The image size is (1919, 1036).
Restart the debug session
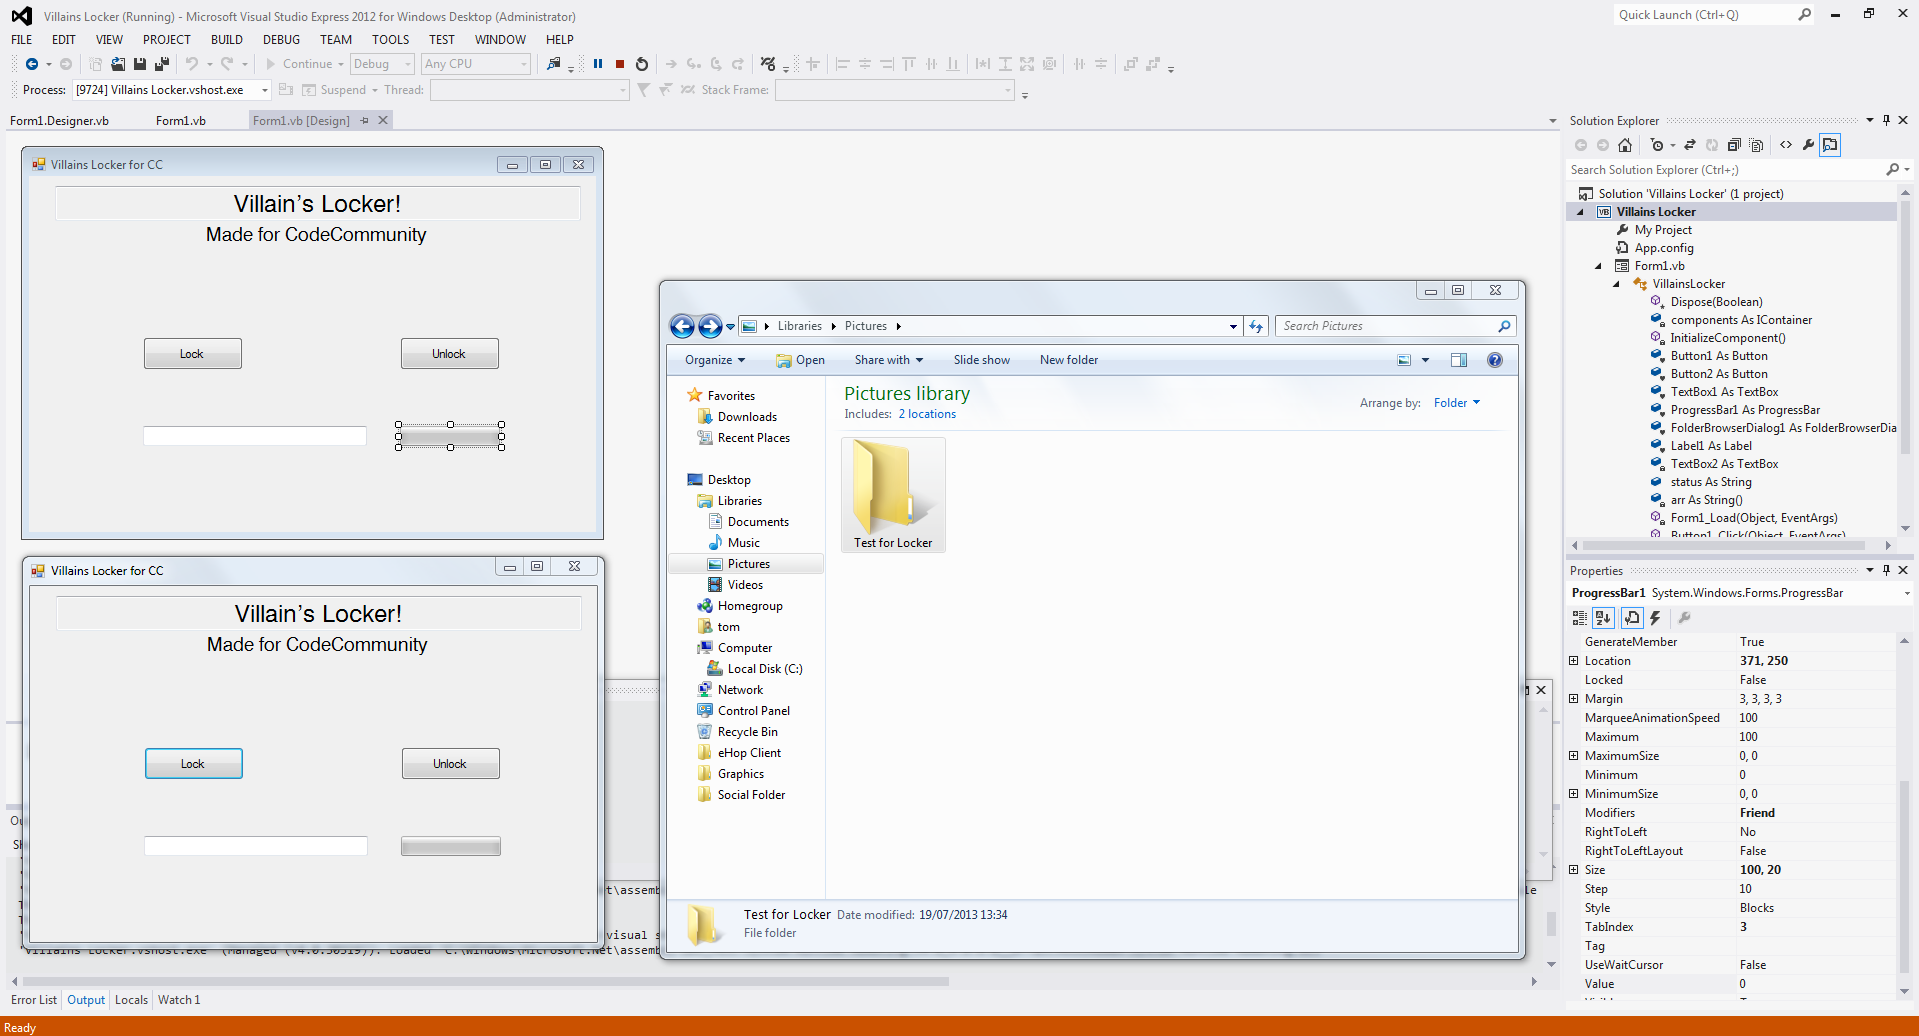click(642, 64)
